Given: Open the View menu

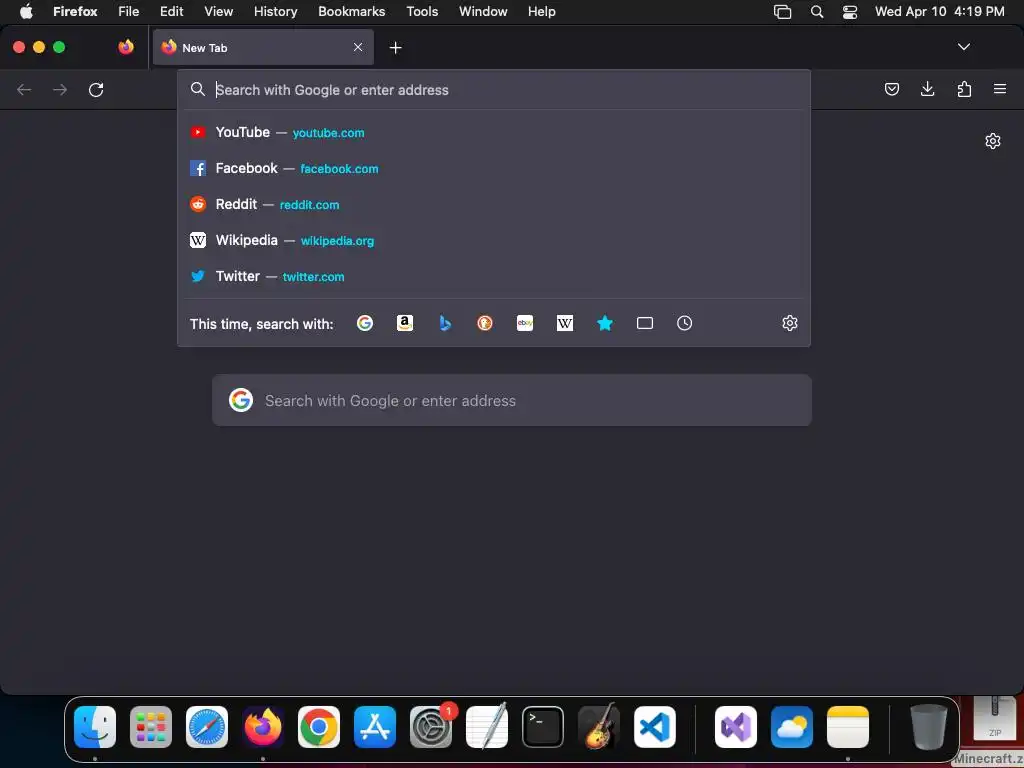Looking at the screenshot, I should tap(218, 11).
